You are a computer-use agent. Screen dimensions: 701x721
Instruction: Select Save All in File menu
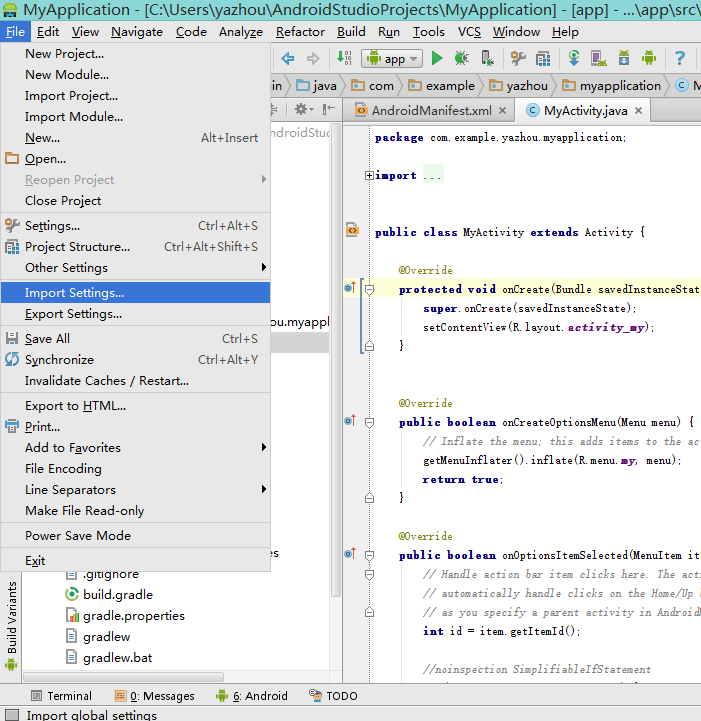135,338
